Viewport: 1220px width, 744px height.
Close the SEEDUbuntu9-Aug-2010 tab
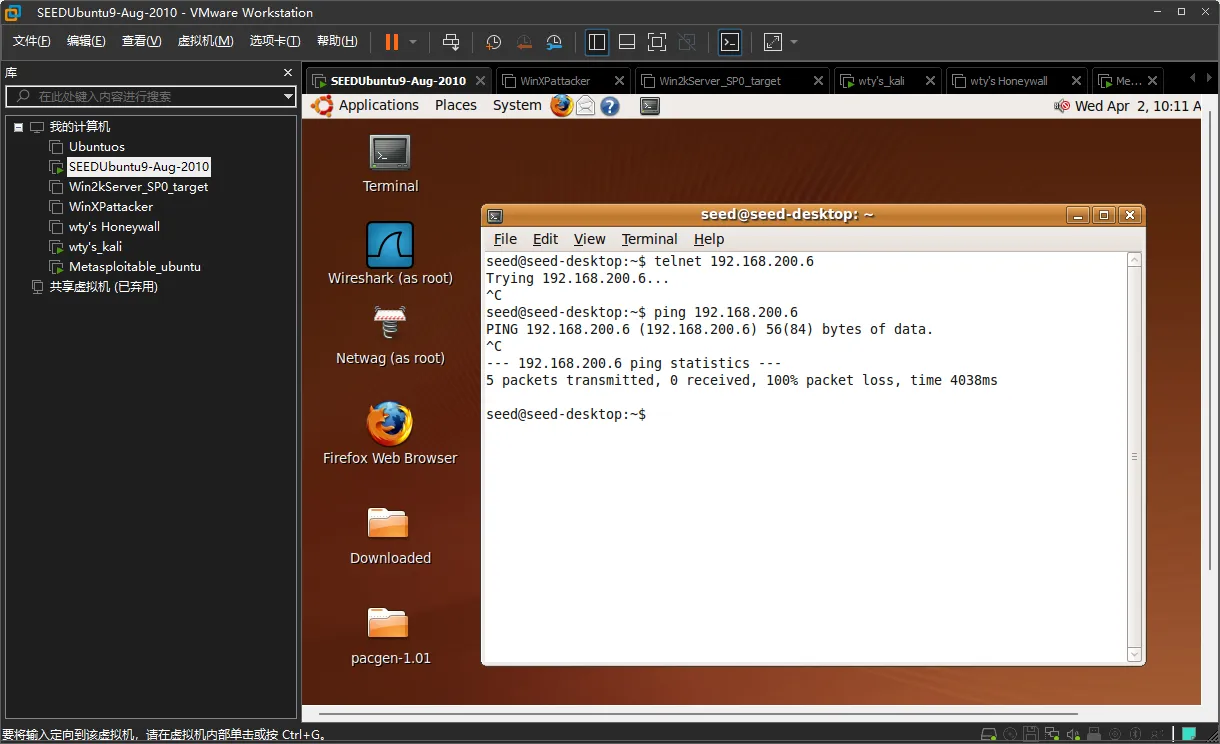tap(480, 81)
